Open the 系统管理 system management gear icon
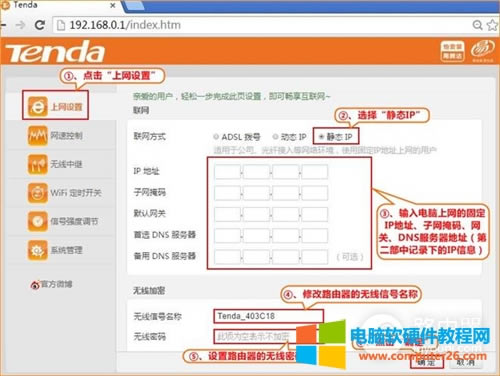The height and width of the screenshot is (376, 500). pos(37,250)
